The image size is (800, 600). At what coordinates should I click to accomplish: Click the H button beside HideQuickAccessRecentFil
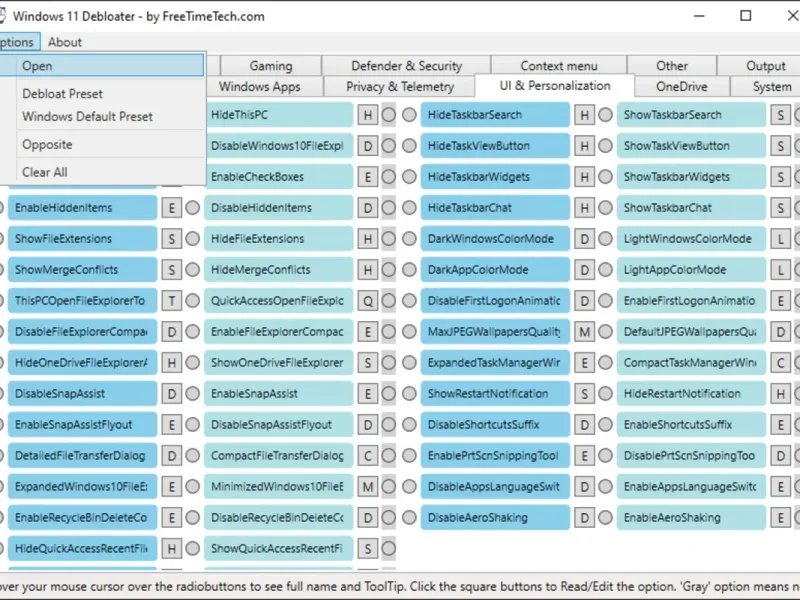click(171, 548)
